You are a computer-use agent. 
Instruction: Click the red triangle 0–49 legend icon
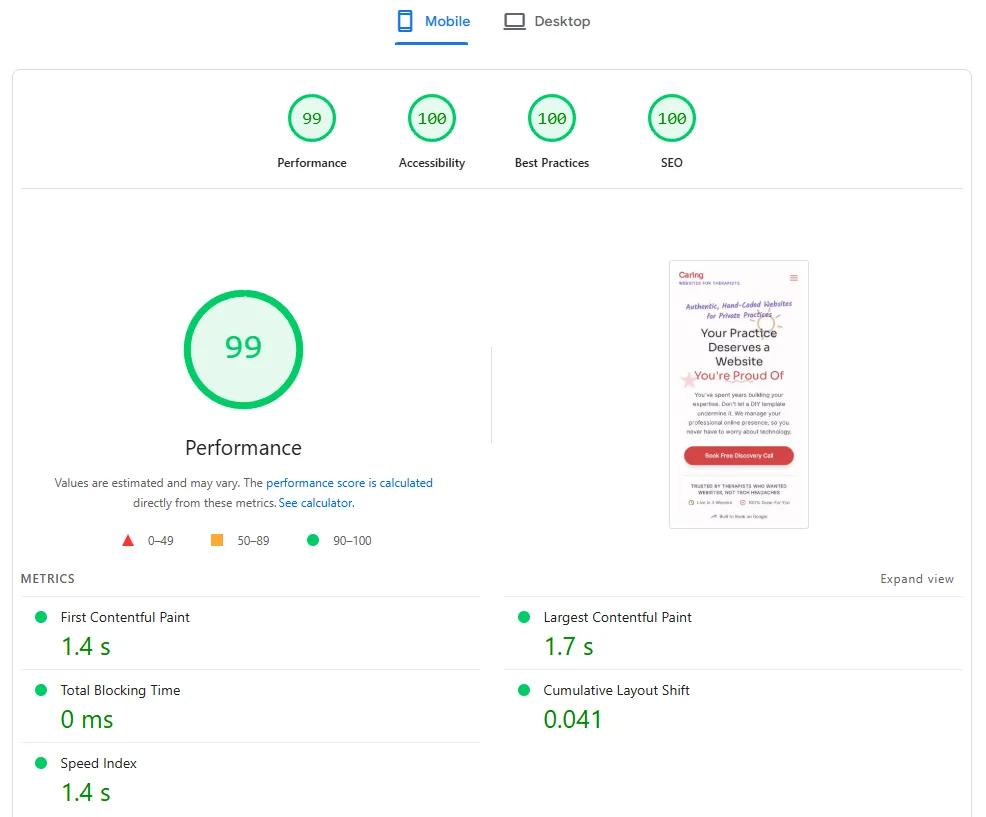tap(128, 540)
